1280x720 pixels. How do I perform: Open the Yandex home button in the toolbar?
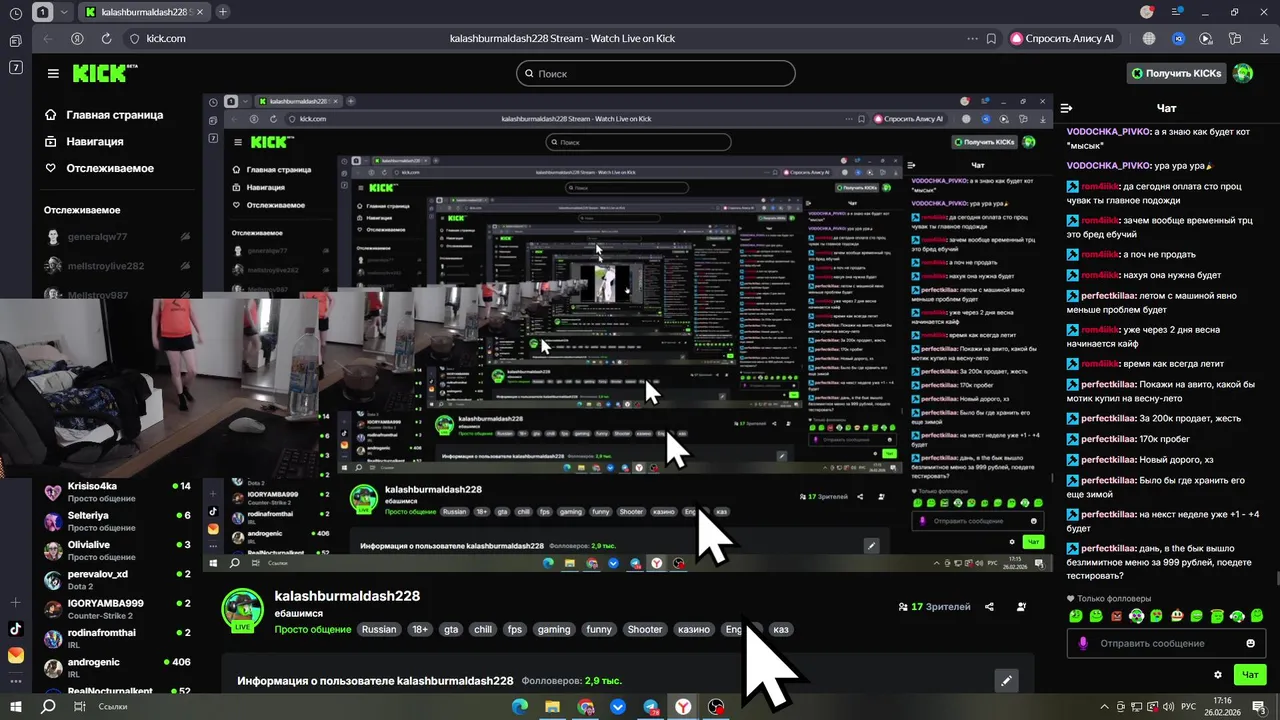(77, 39)
